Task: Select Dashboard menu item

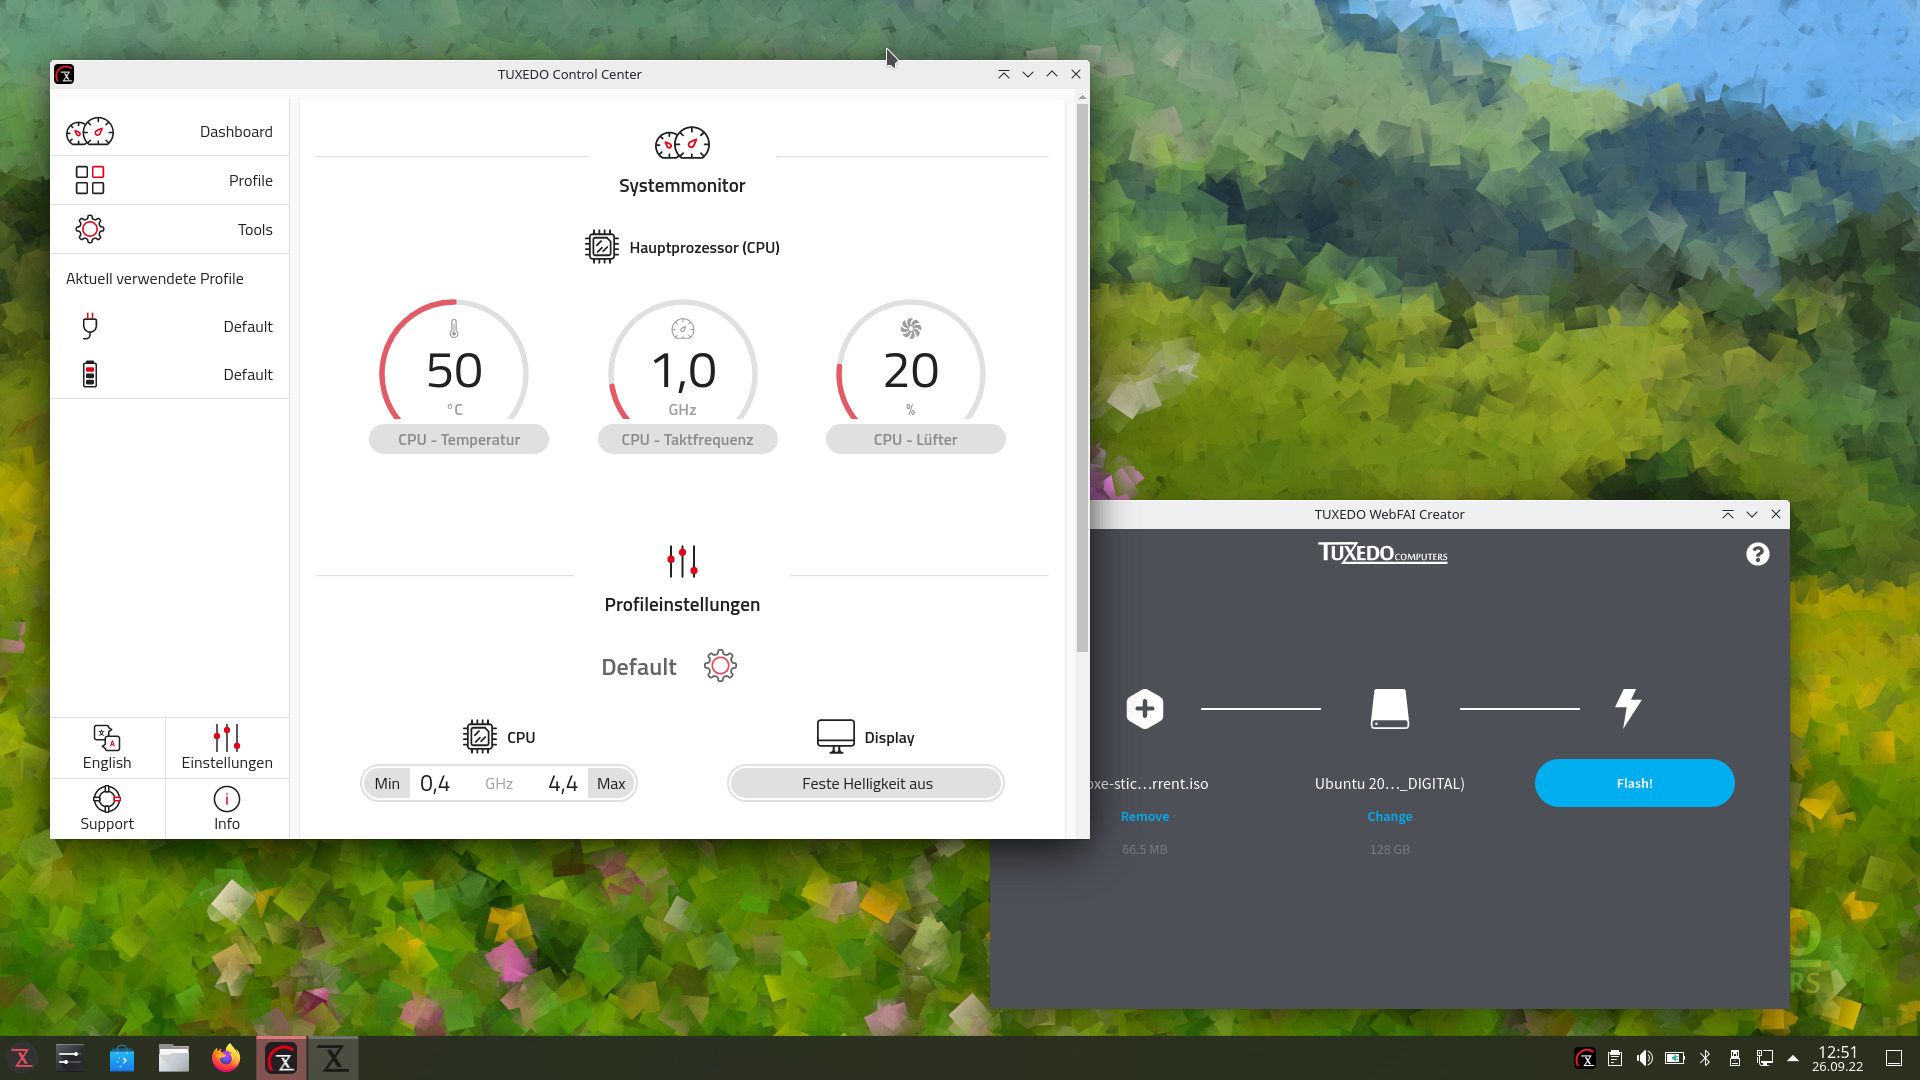Action: pyautogui.click(x=169, y=131)
